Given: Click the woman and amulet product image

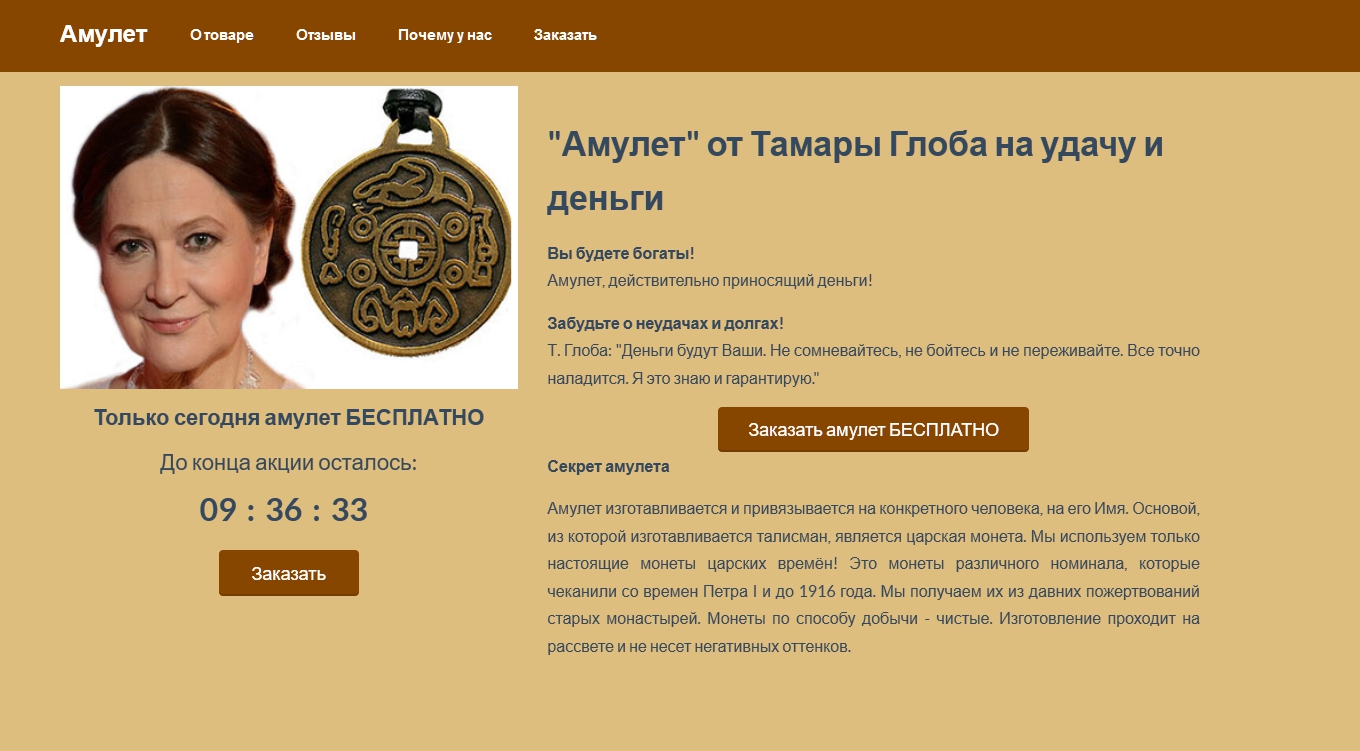Looking at the screenshot, I should [289, 237].
